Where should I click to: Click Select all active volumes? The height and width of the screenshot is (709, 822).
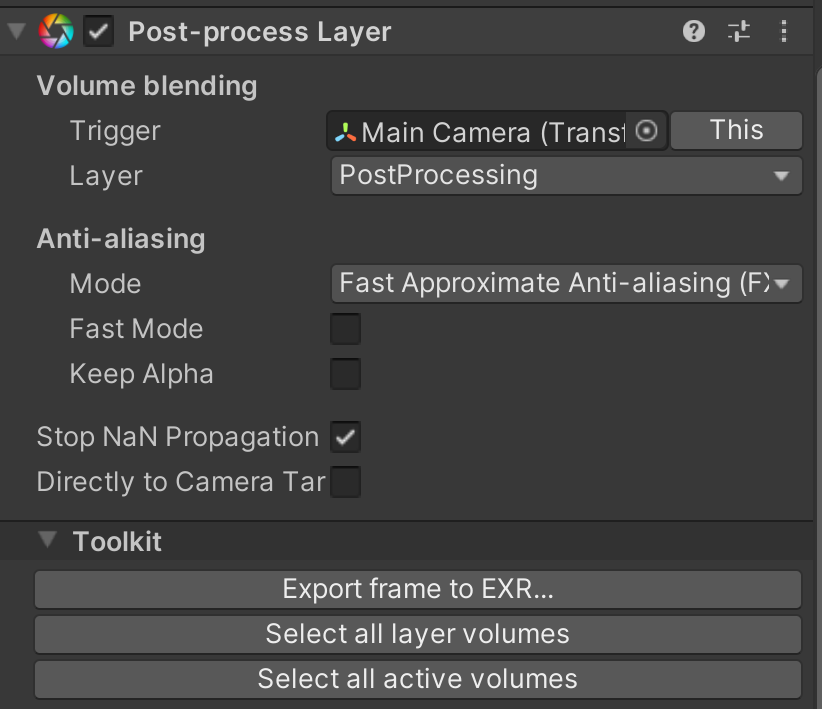418,679
